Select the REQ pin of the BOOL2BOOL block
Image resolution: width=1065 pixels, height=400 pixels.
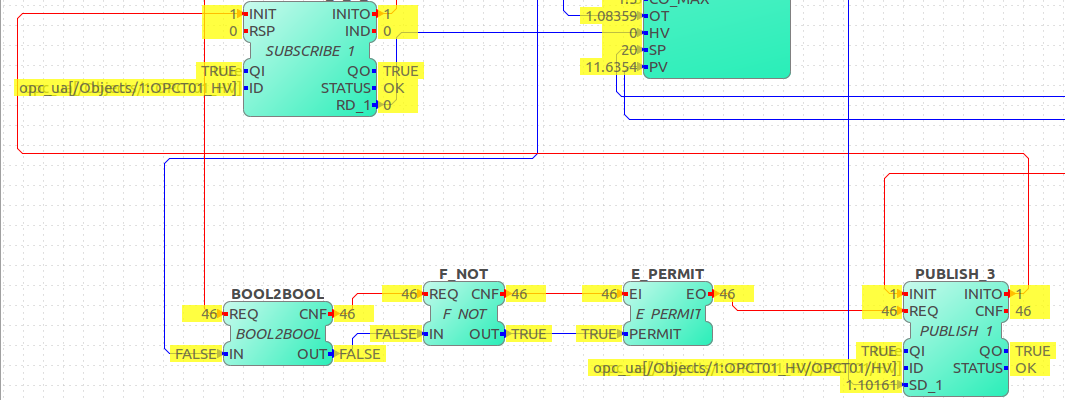(244, 314)
